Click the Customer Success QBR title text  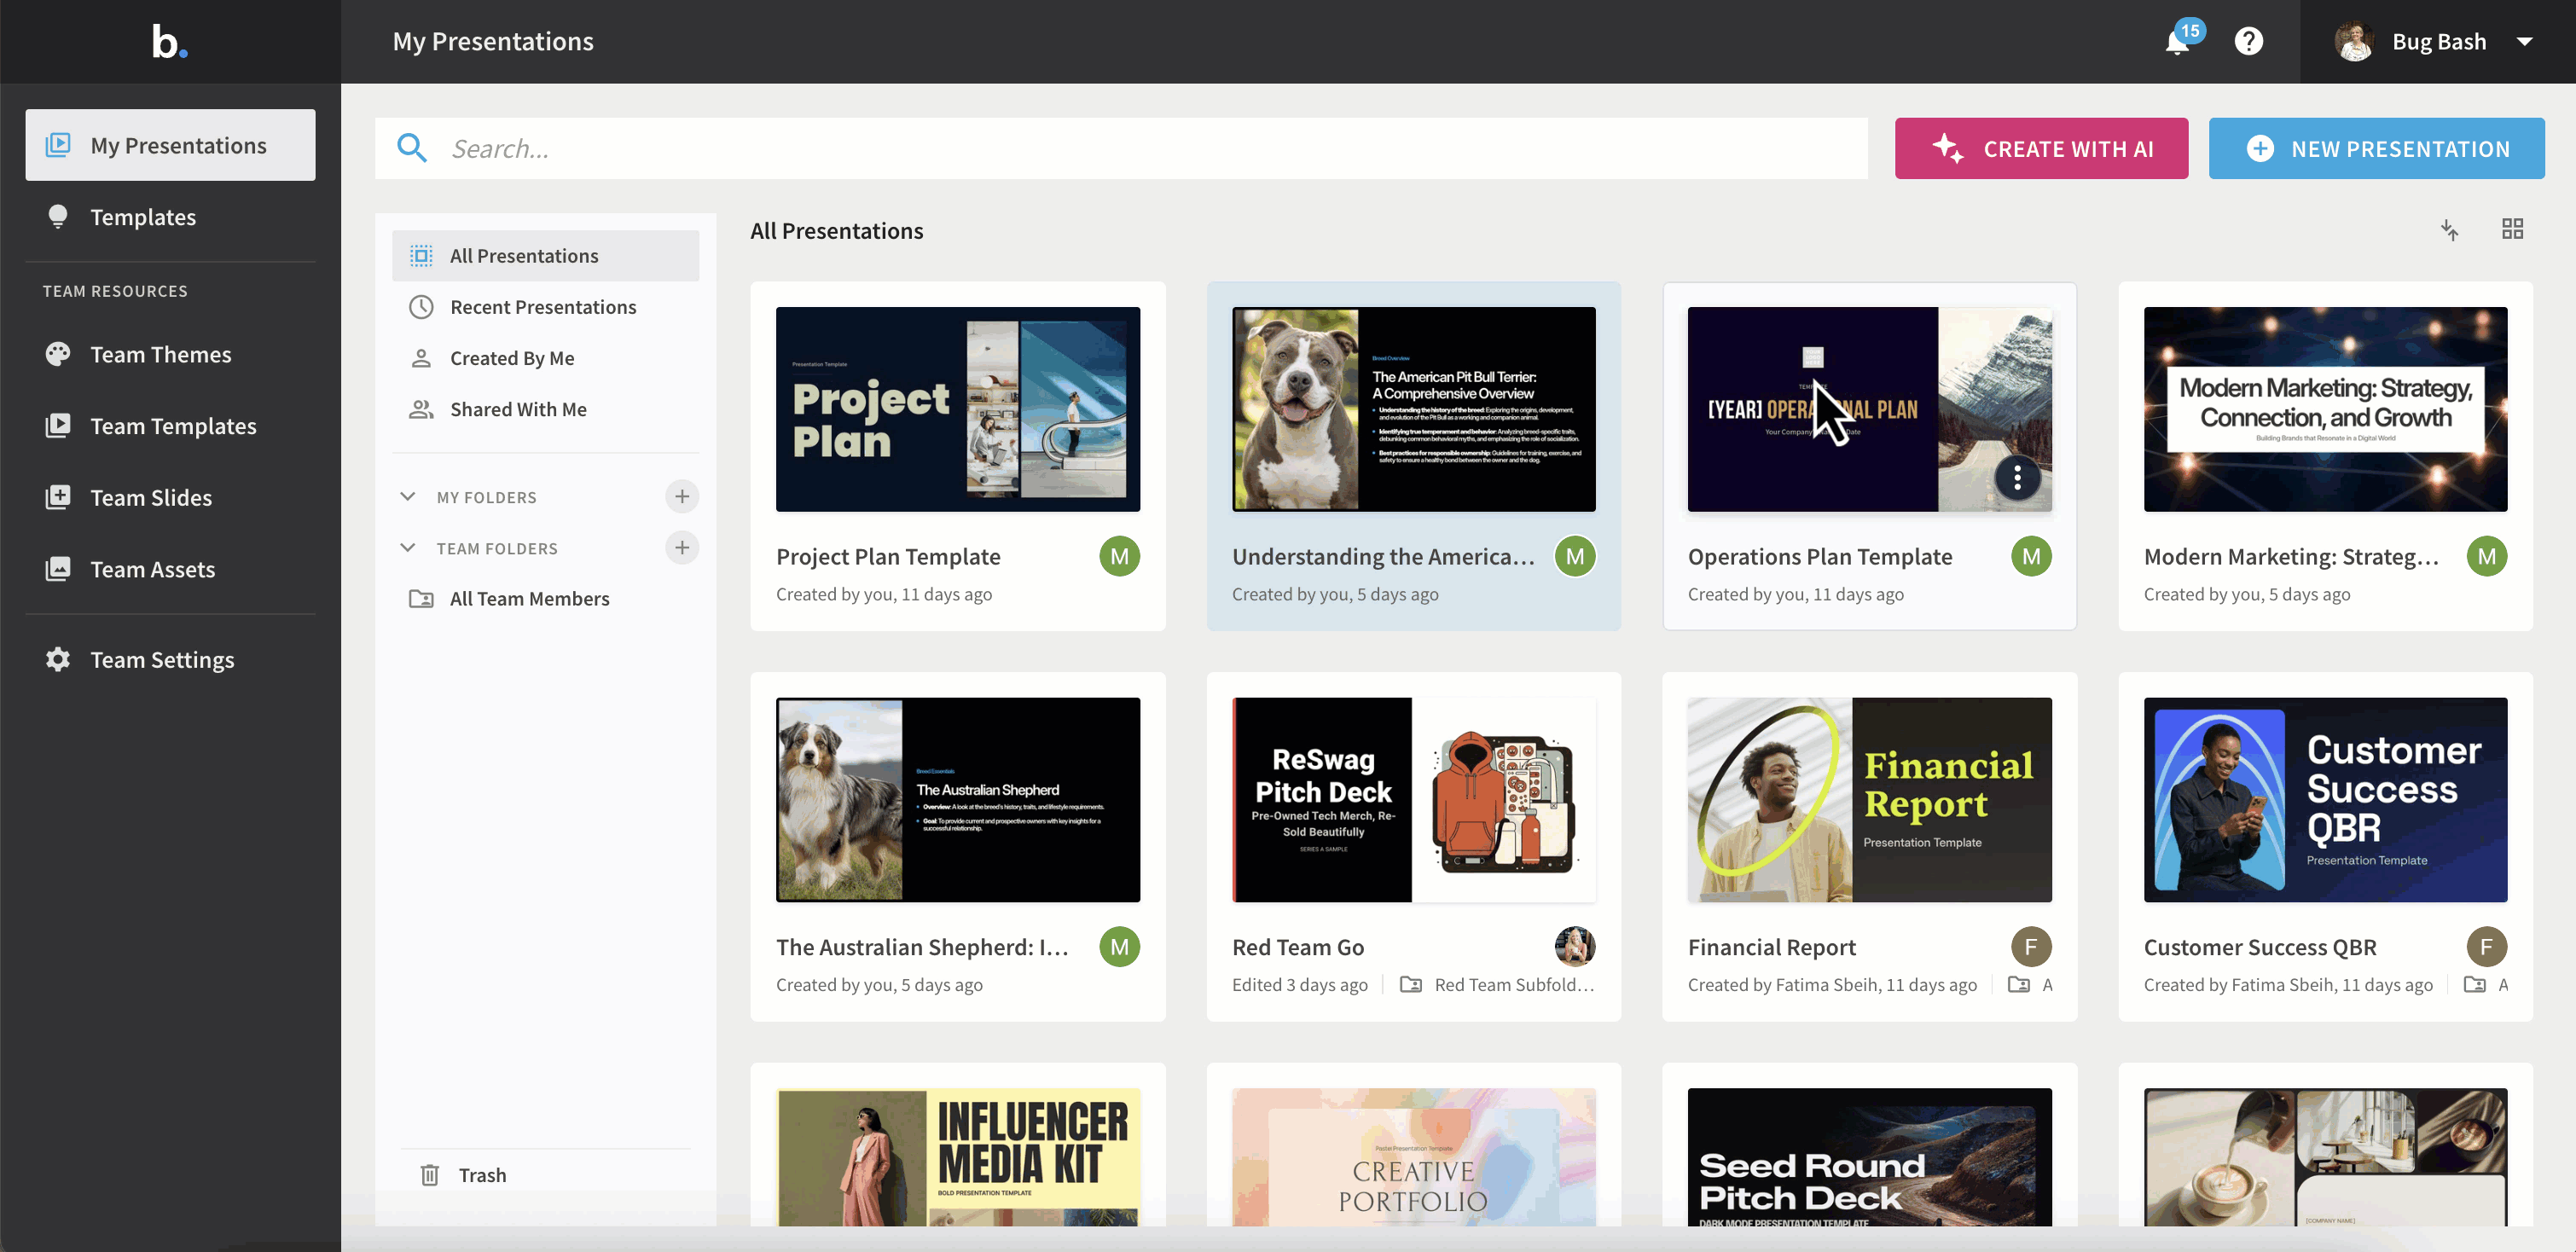pyautogui.click(x=2260, y=947)
